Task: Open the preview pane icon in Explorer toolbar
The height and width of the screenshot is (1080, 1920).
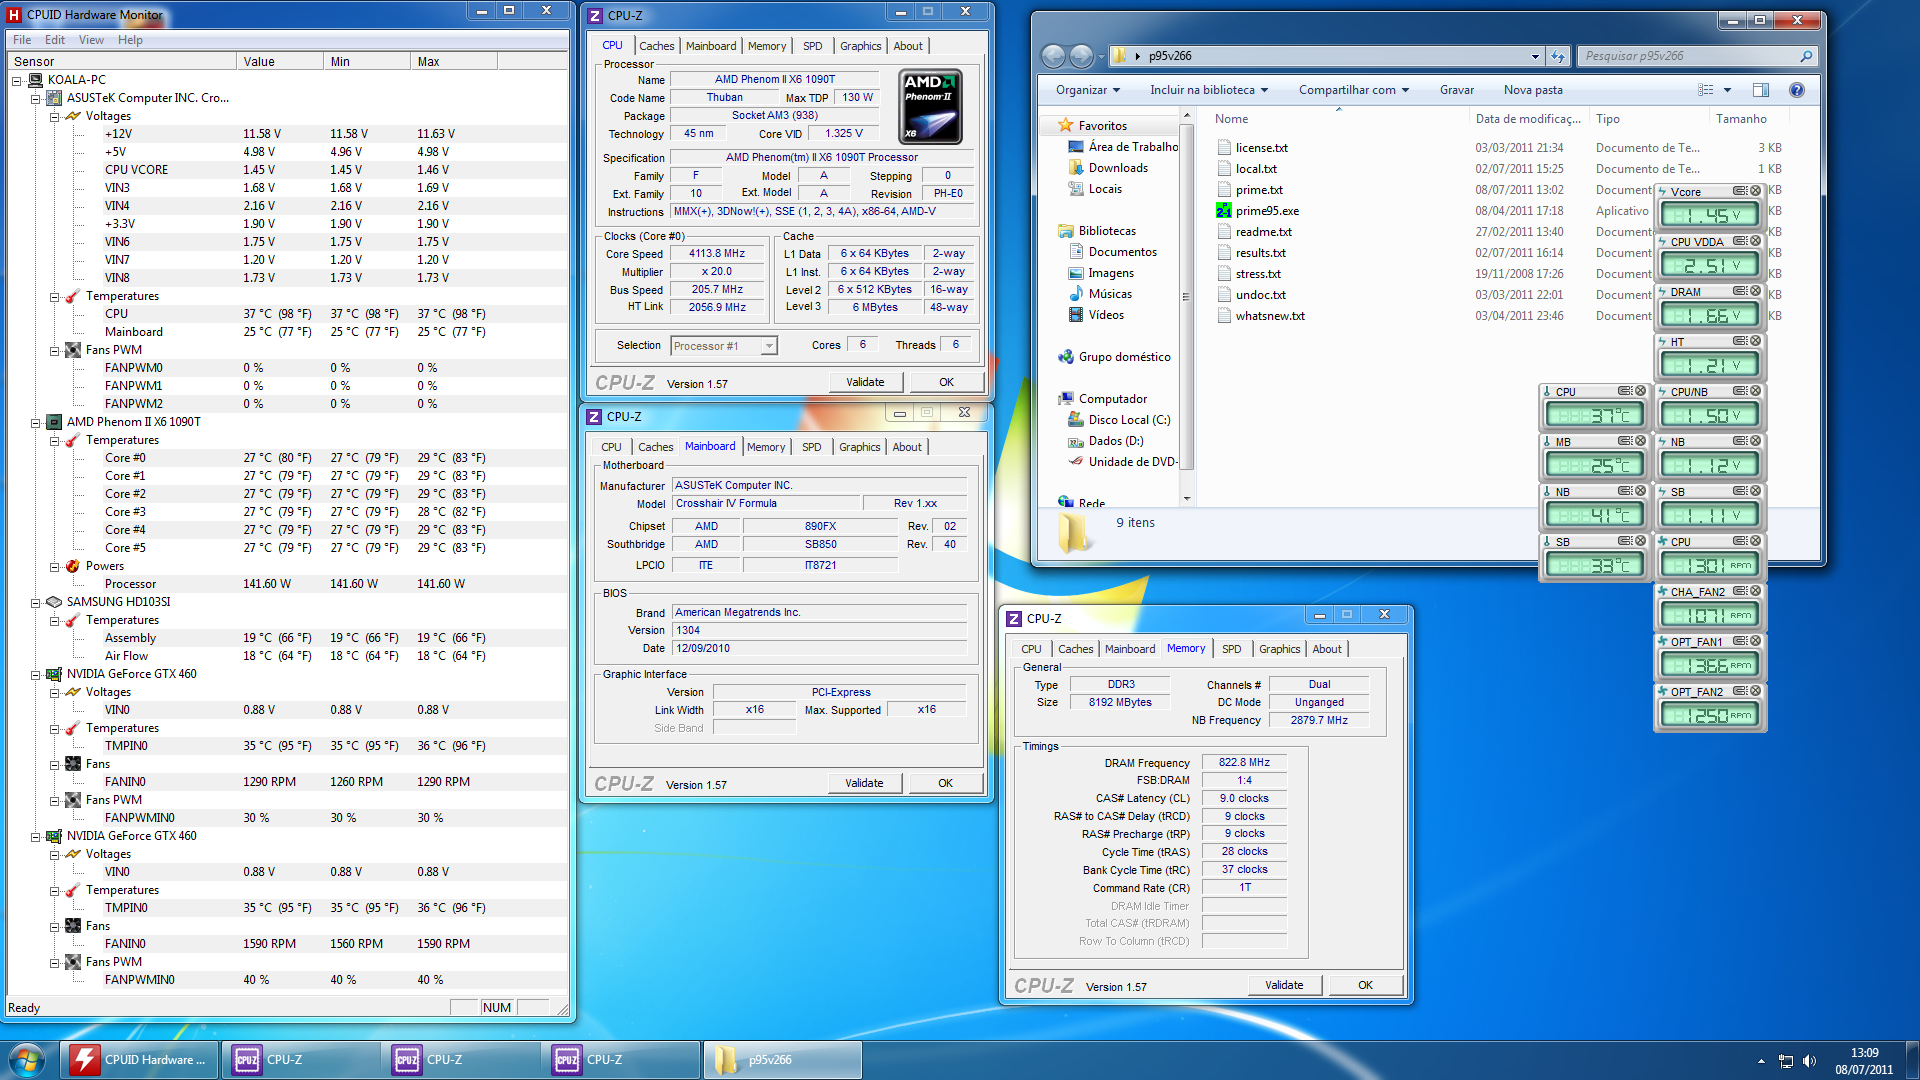Action: (x=1761, y=90)
